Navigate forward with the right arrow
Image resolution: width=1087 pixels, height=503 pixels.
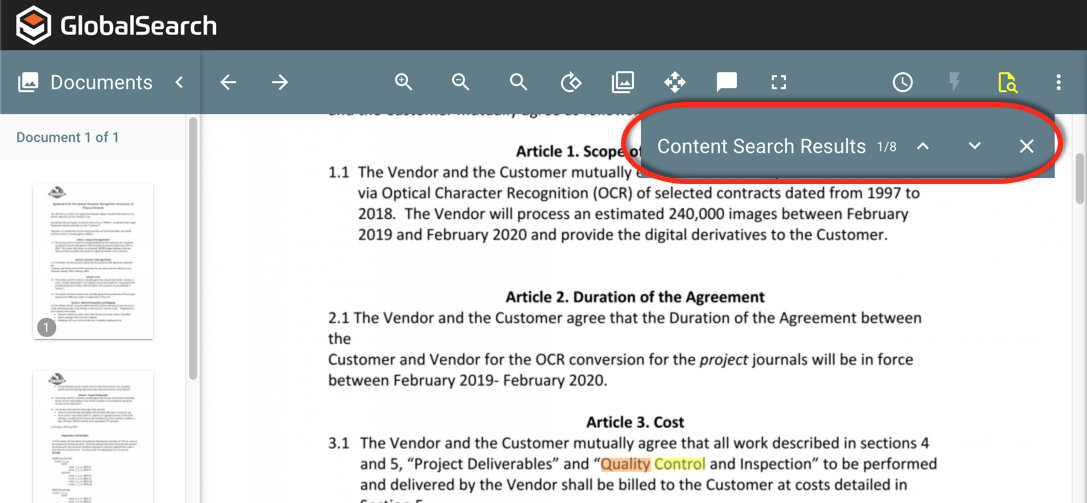click(280, 82)
